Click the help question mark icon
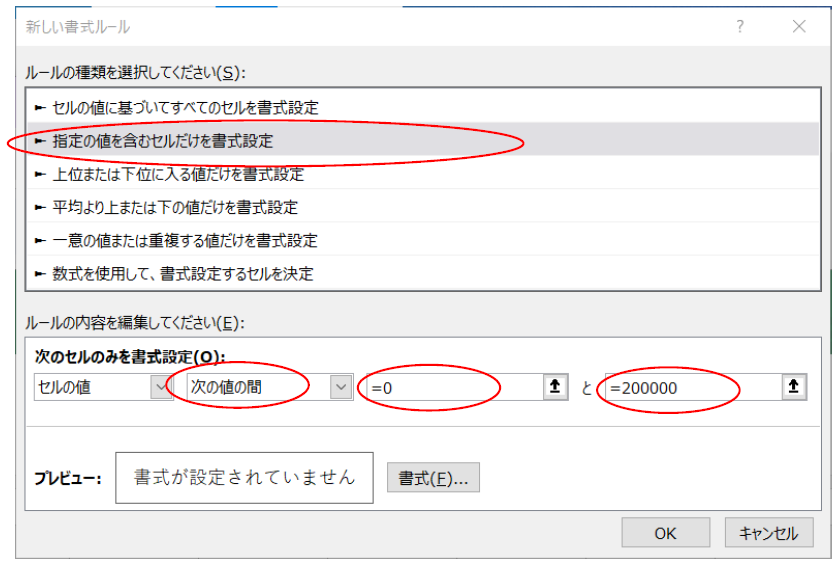 pyautogui.click(x=740, y=27)
